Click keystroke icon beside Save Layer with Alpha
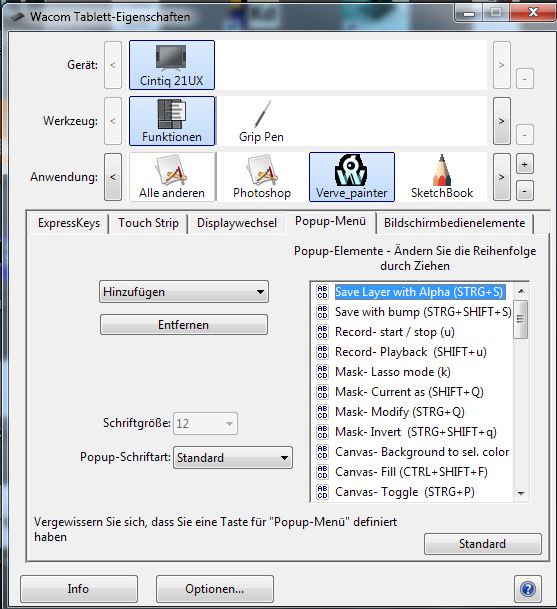 point(322,292)
